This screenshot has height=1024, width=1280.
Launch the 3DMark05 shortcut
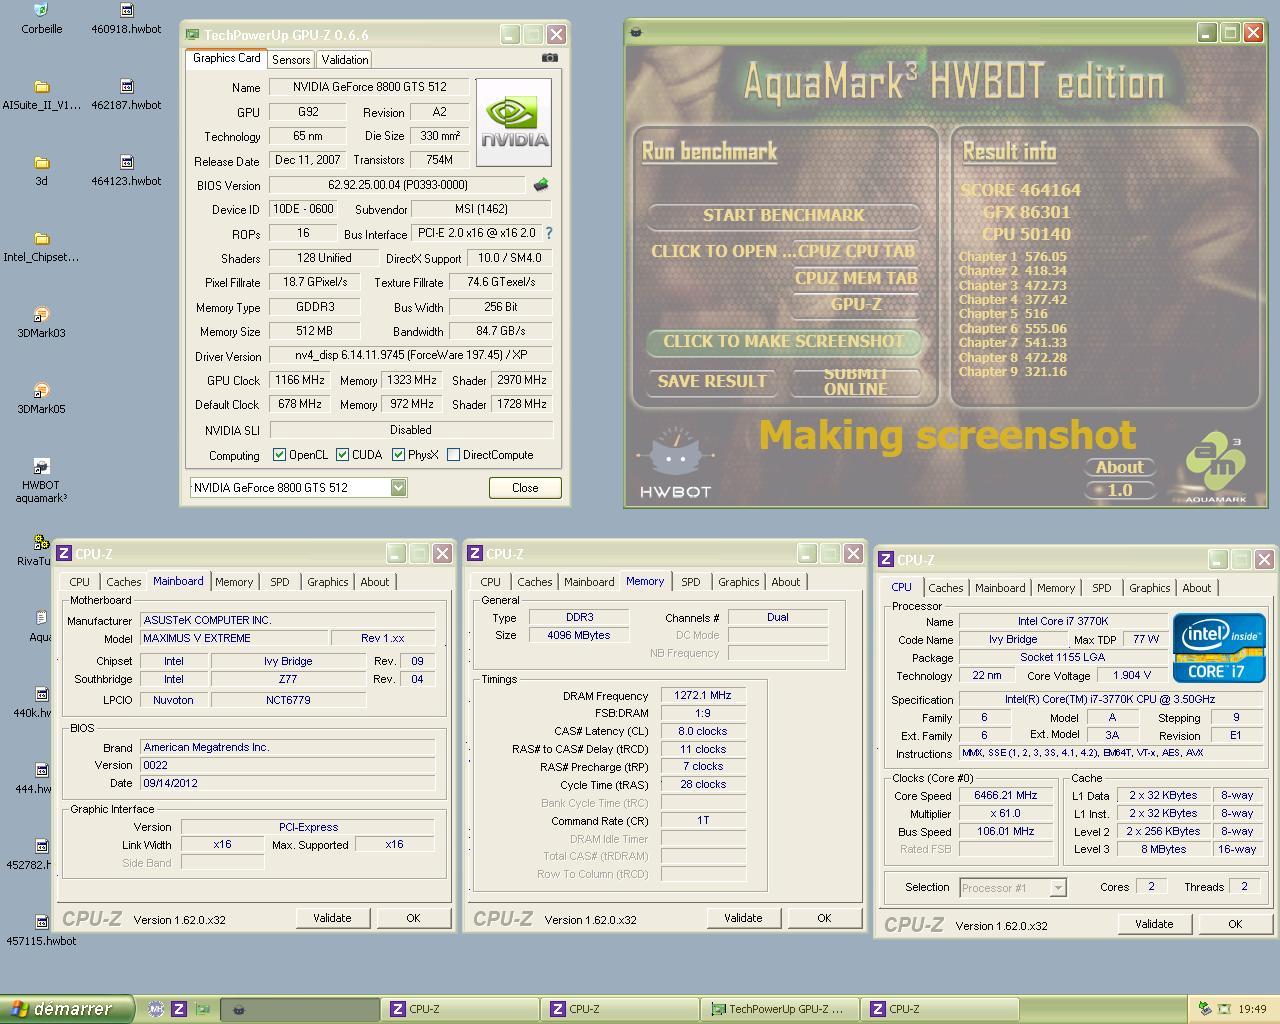pyautogui.click(x=41, y=391)
